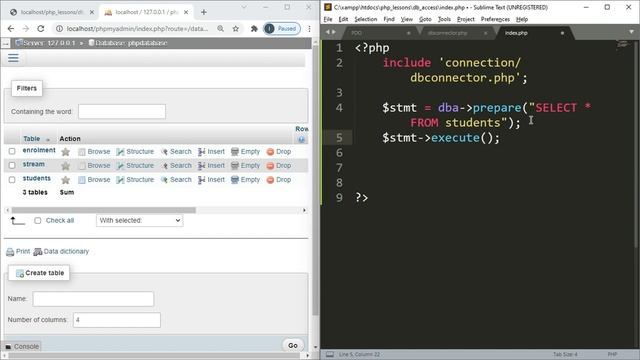Screen dimensions: 640x360
Task: Click the table list horizontal scrollbar
Action: point(104,210)
